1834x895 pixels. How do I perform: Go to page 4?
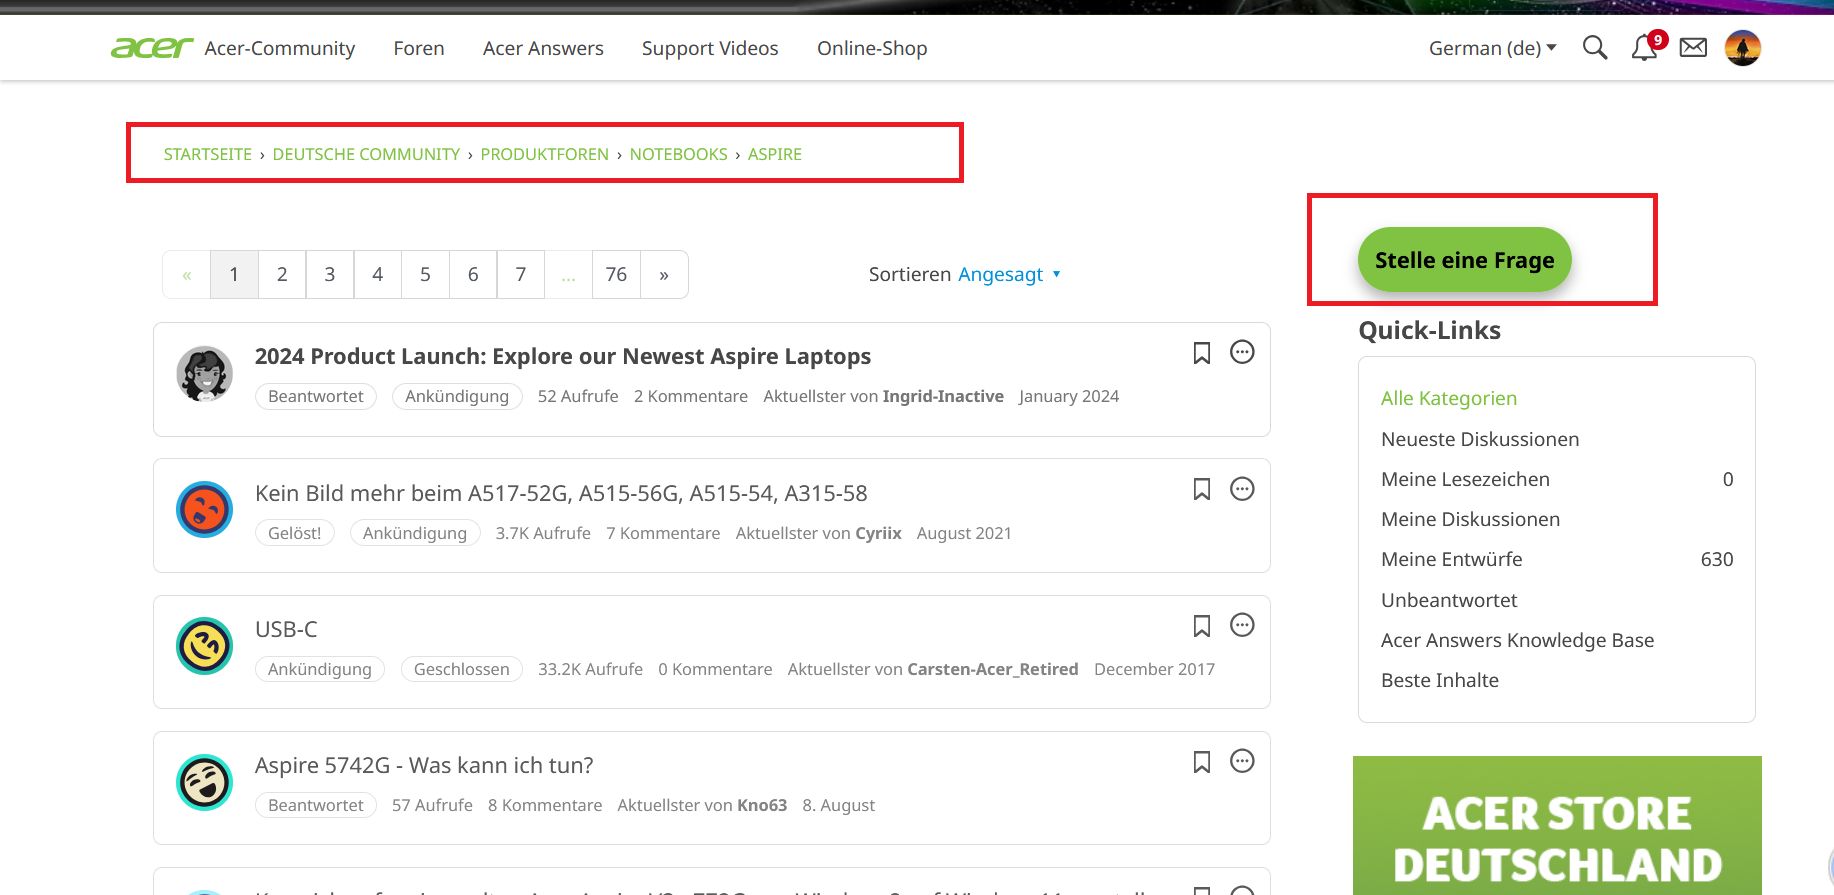point(378,274)
